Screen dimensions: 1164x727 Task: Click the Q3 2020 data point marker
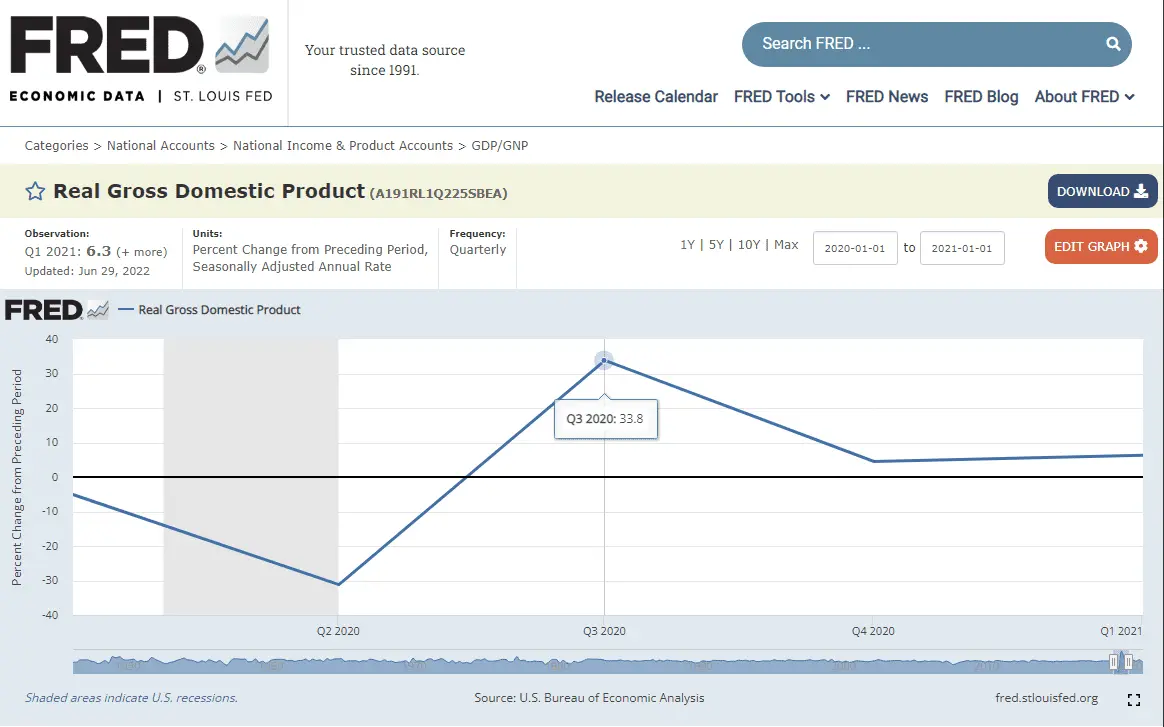click(x=604, y=361)
